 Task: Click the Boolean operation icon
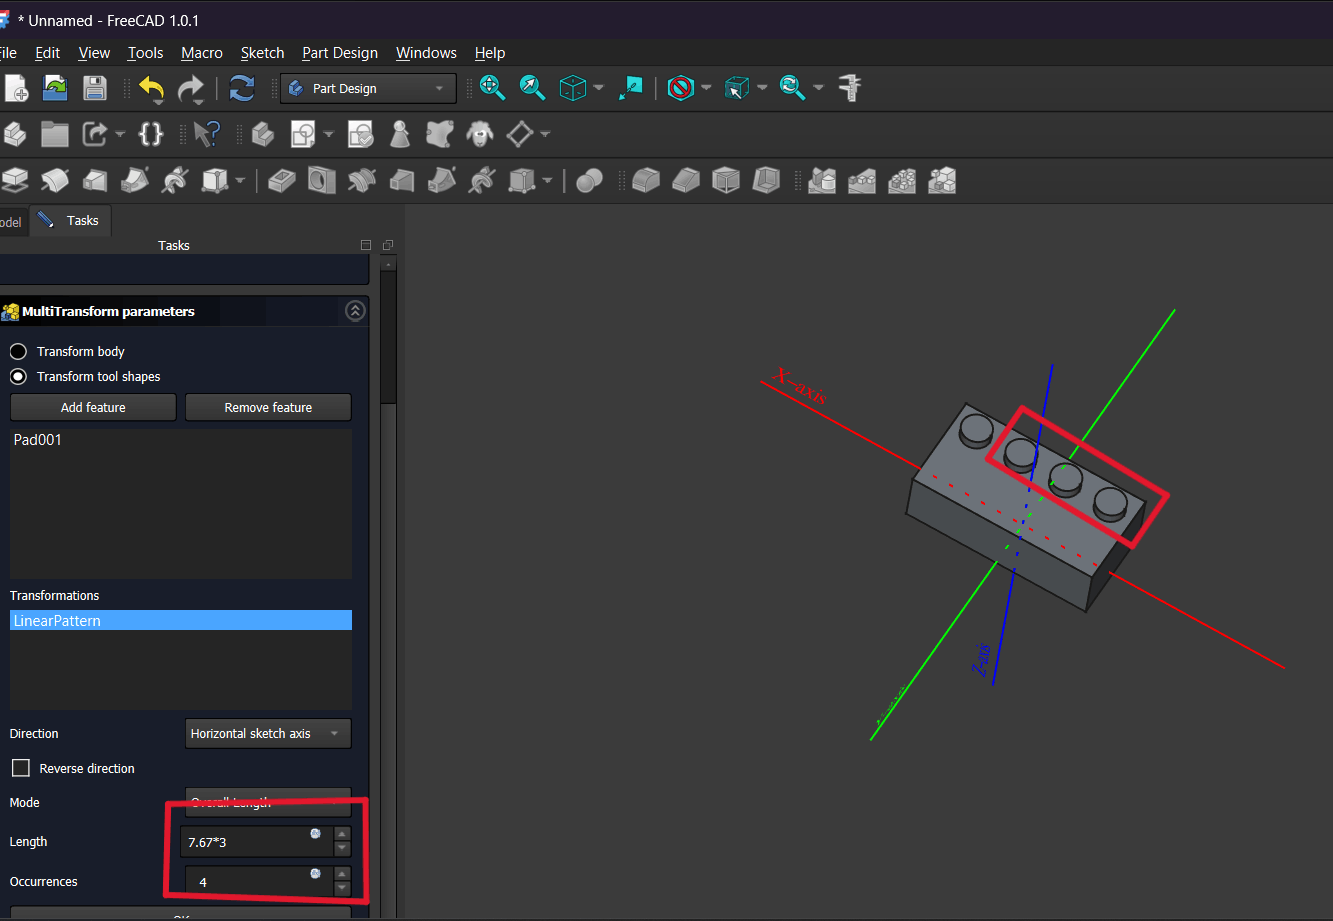589,181
